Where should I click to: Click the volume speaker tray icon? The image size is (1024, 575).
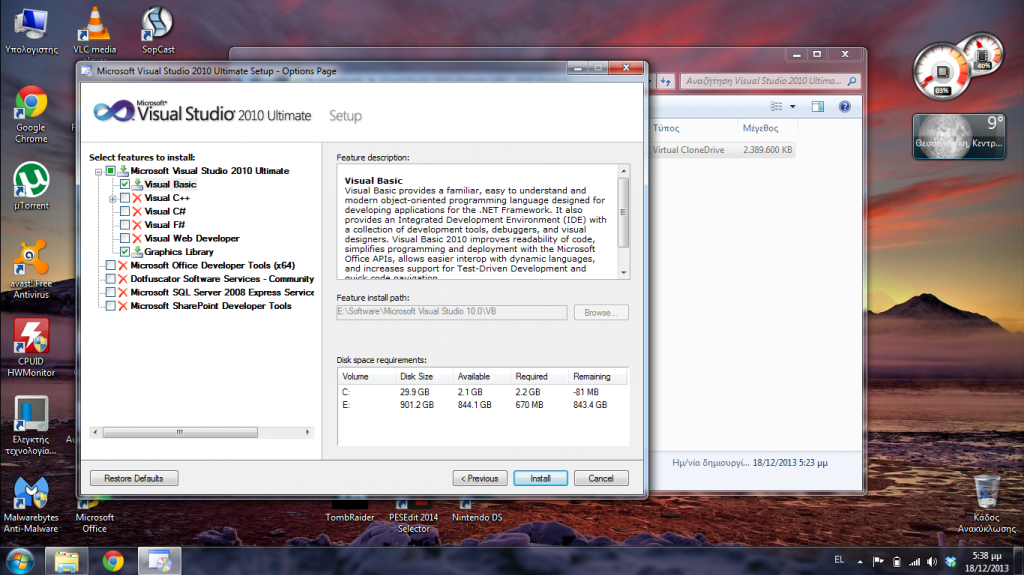[932, 562]
